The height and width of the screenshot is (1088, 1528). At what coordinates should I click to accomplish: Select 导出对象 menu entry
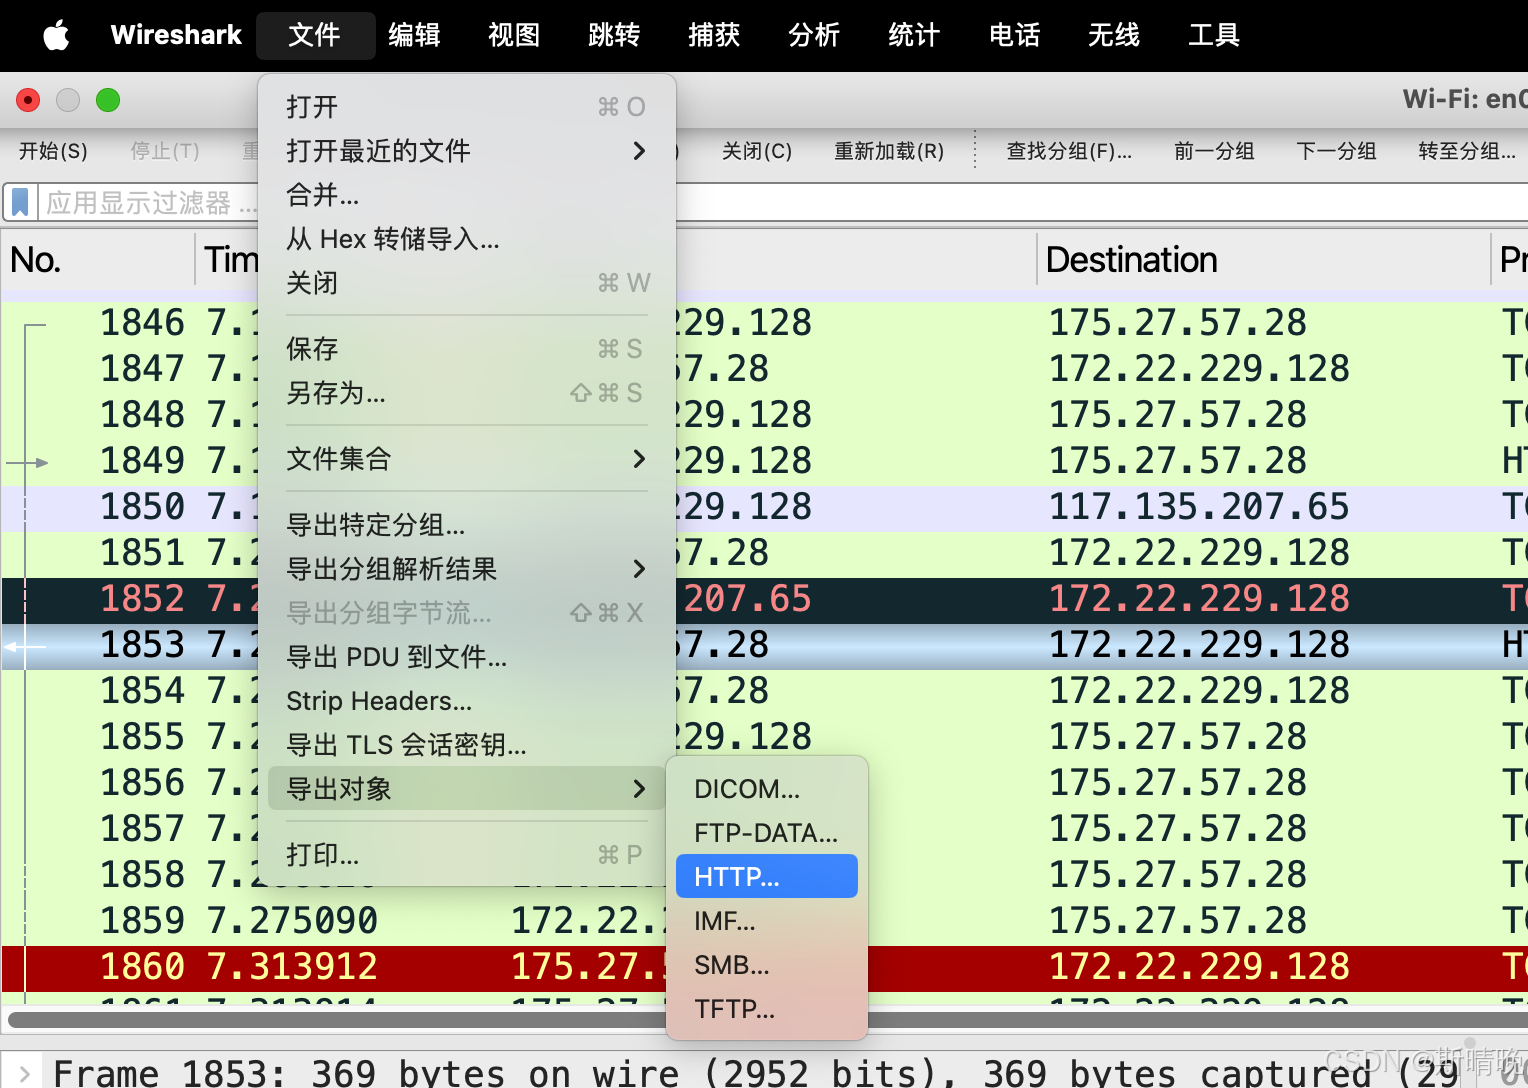[x=467, y=789]
